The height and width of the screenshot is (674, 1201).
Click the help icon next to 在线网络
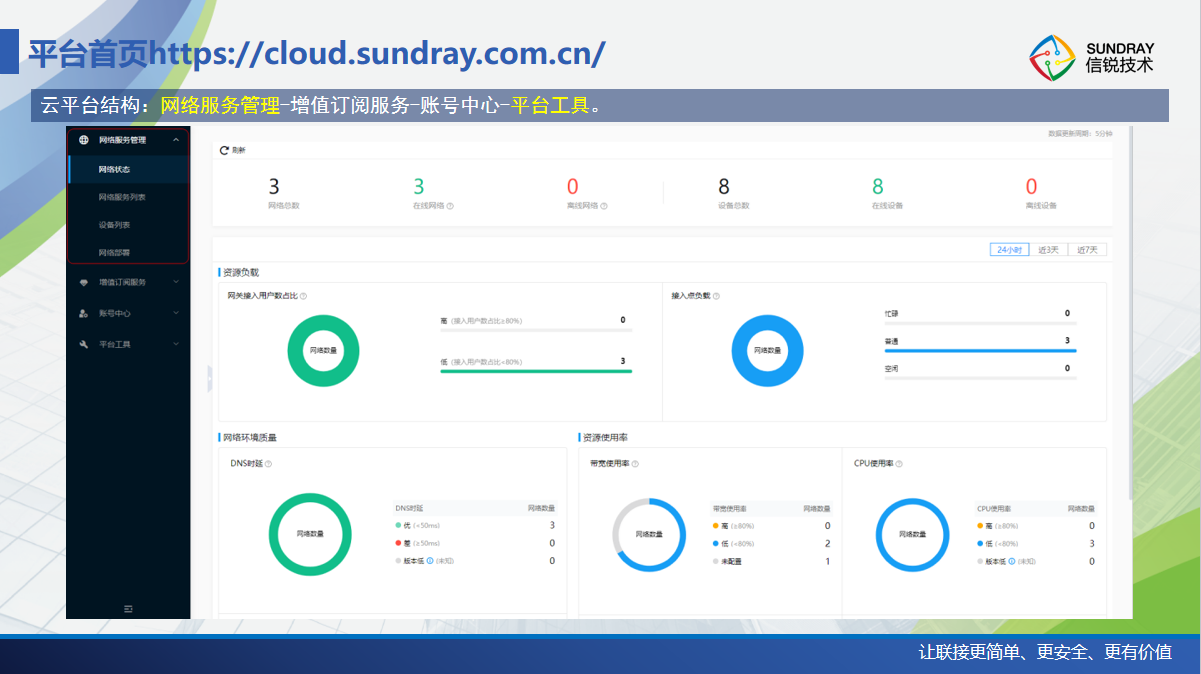pos(450,206)
